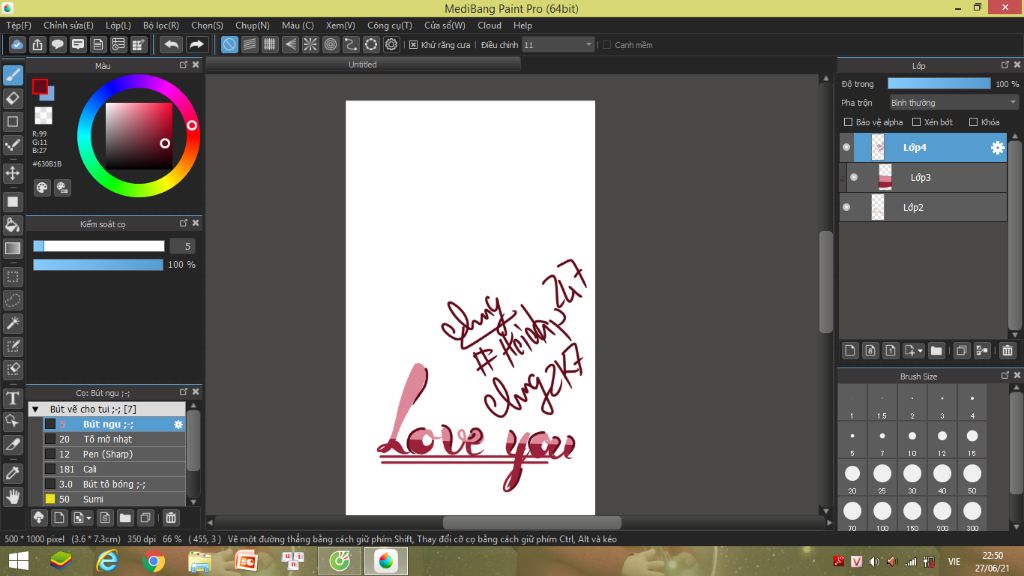Click the brush size value field showing 5

pyautogui.click(x=183, y=246)
